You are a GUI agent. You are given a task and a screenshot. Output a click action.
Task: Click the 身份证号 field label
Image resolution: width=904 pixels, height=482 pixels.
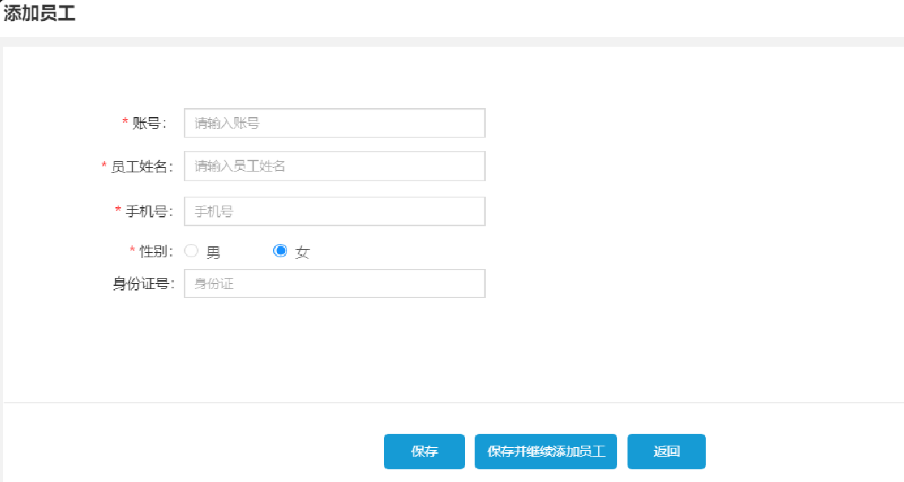pyautogui.click(x=143, y=284)
